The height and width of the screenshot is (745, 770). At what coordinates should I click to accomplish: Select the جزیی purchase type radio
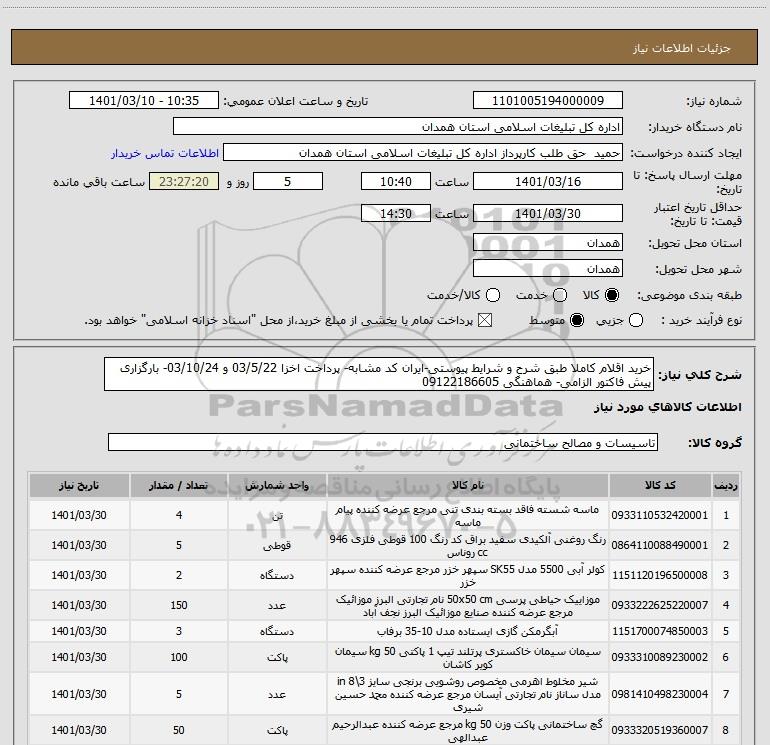pos(636,320)
